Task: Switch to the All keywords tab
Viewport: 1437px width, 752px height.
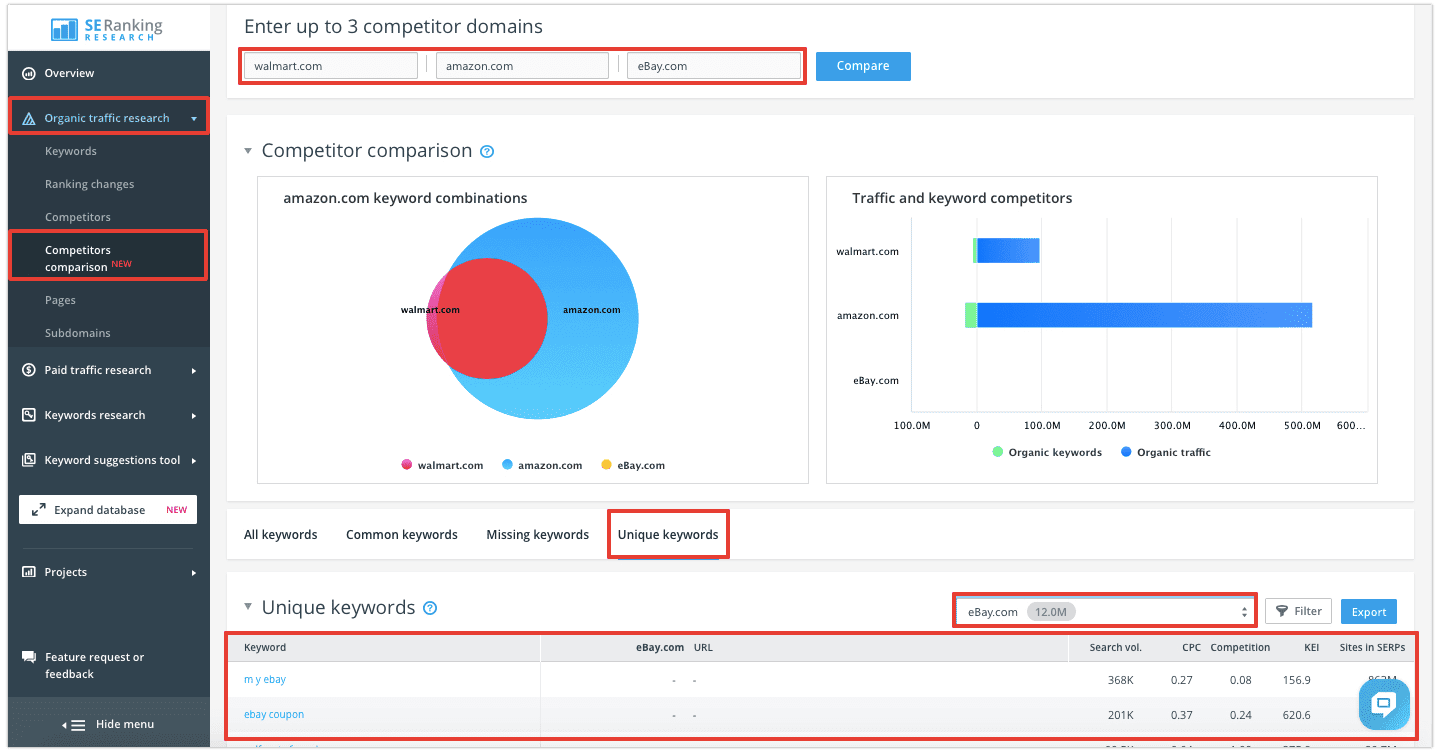Action: pyautogui.click(x=281, y=535)
